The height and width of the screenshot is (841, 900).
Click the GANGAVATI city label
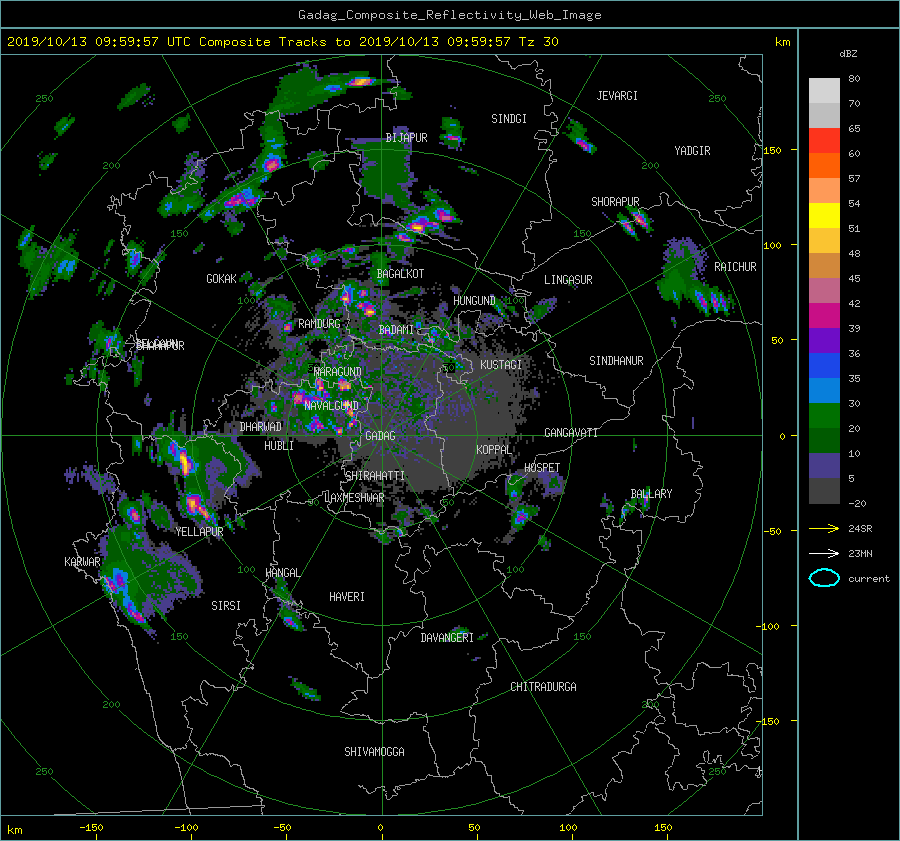571,432
